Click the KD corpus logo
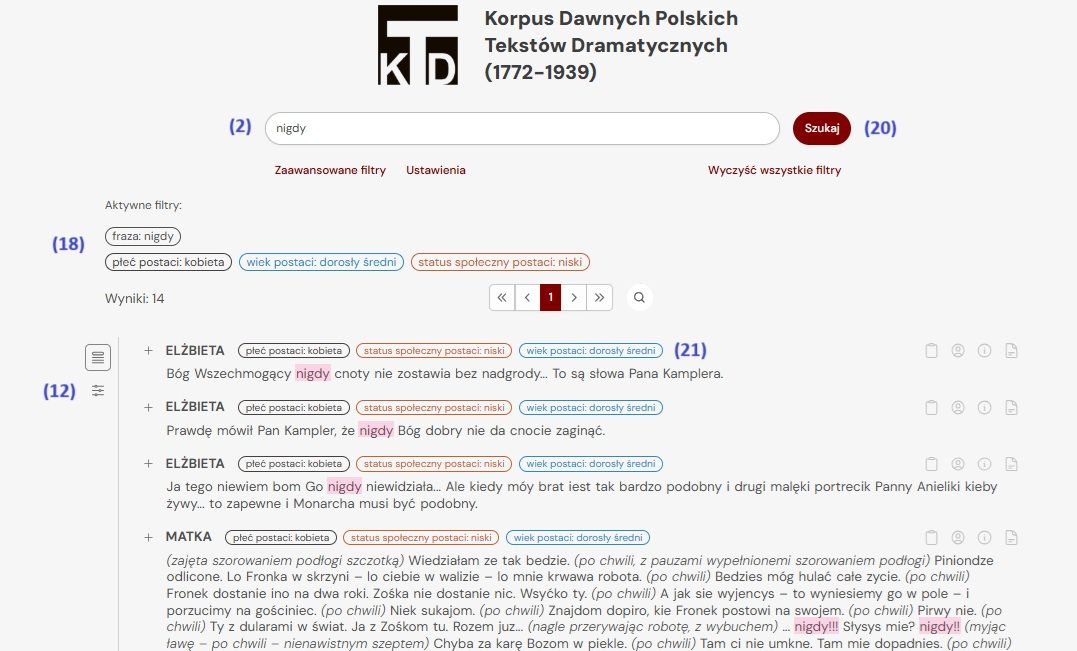 [x=418, y=45]
